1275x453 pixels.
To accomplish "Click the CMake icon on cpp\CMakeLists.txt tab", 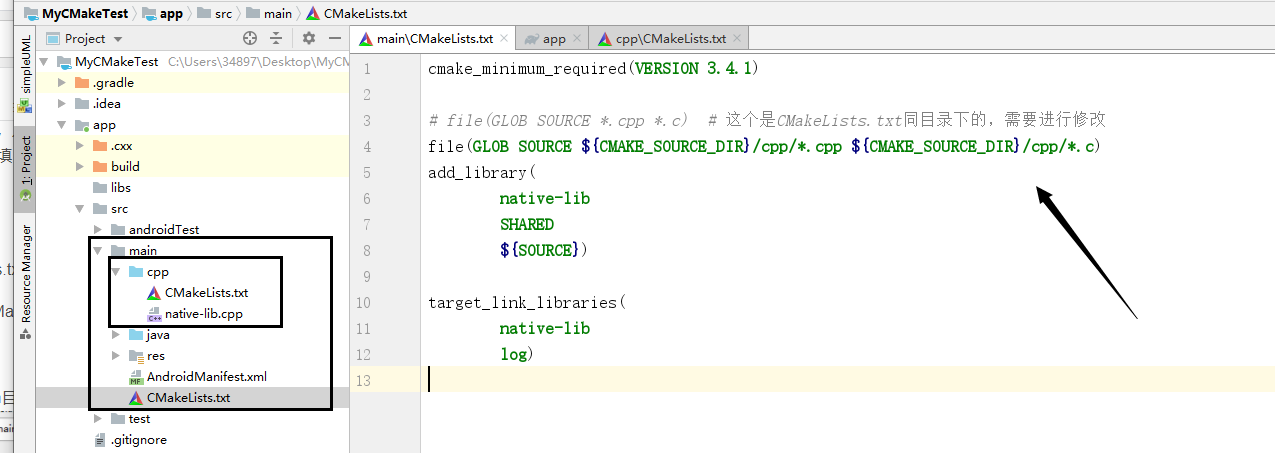I will [x=604, y=39].
